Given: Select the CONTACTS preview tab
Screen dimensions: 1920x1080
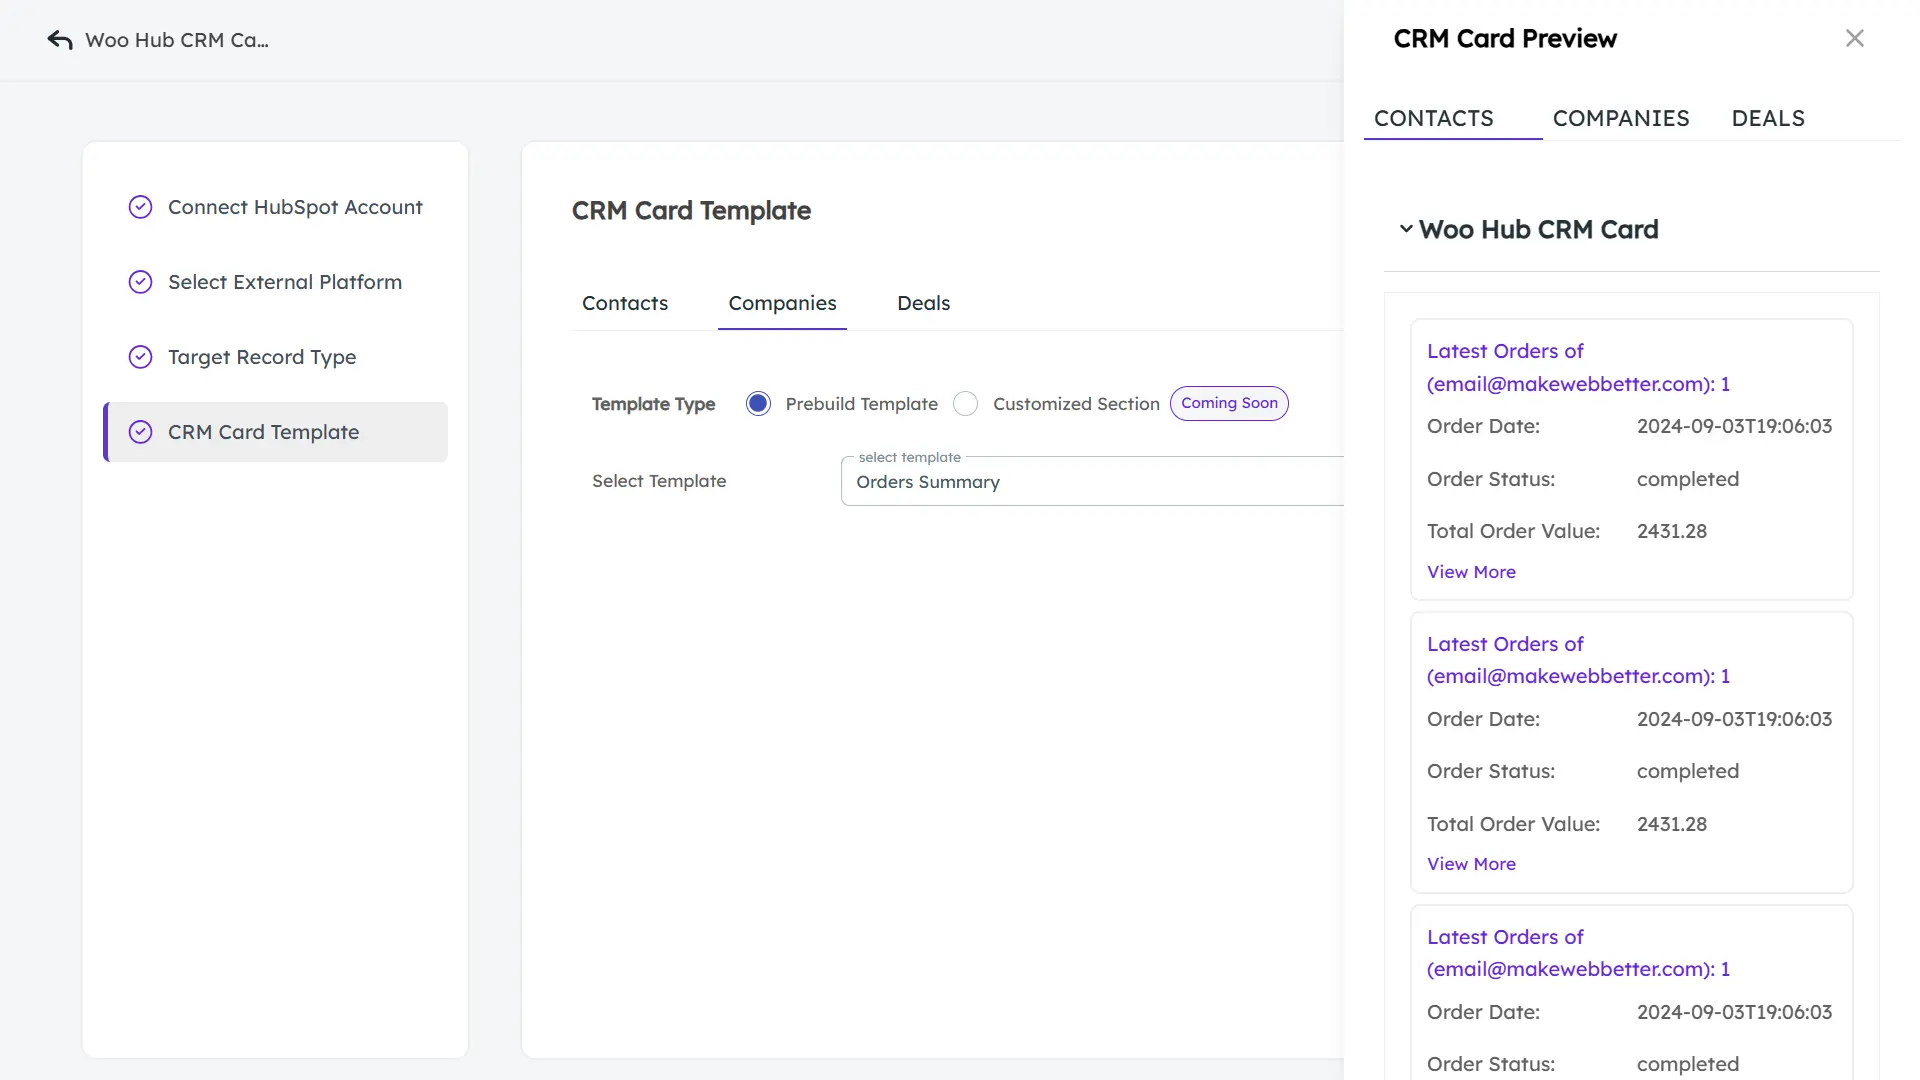Looking at the screenshot, I should tap(1434, 118).
